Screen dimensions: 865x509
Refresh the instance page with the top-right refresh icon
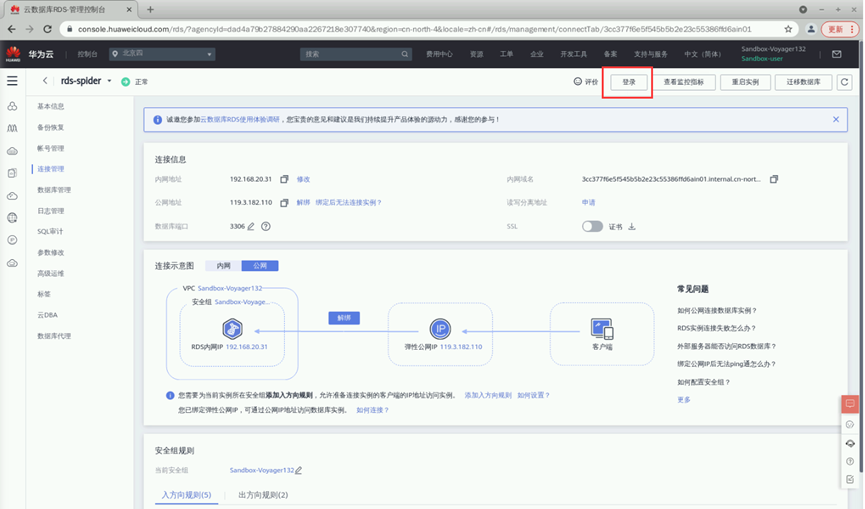pyautogui.click(x=844, y=82)
